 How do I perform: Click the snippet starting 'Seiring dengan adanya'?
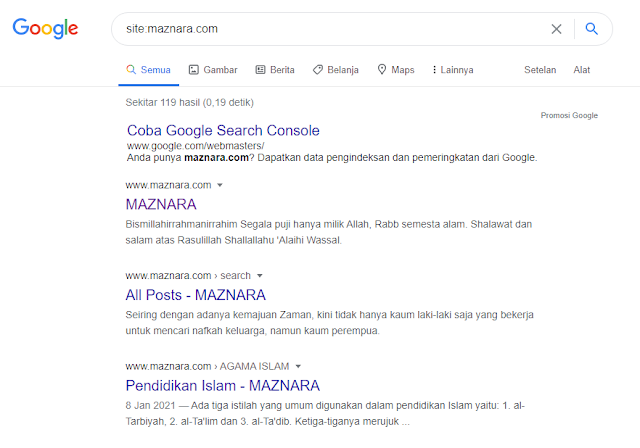point(329,323)
